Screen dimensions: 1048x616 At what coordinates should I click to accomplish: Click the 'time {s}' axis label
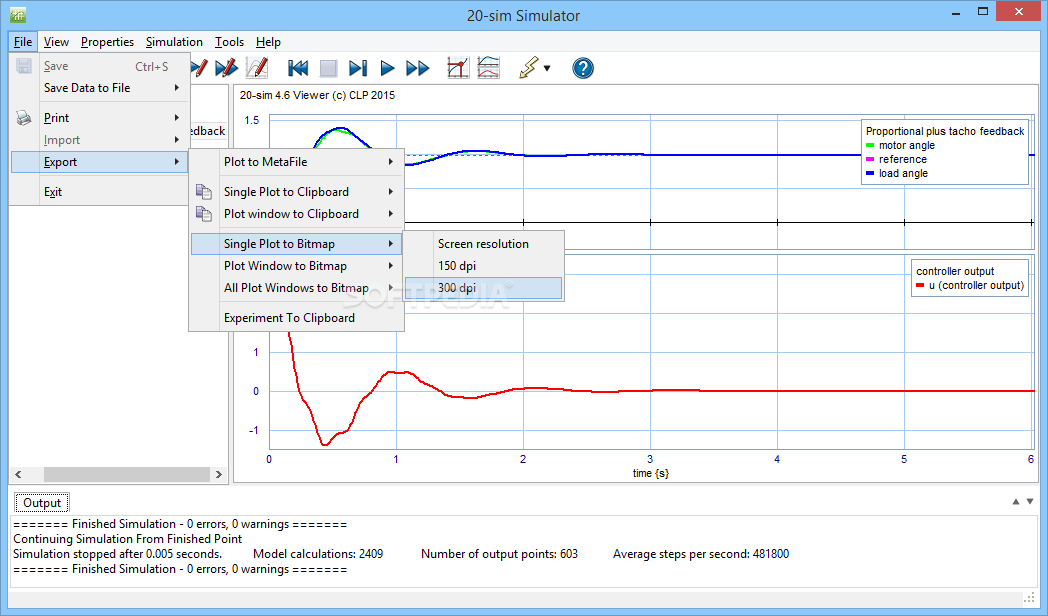(x=651, y=474)
